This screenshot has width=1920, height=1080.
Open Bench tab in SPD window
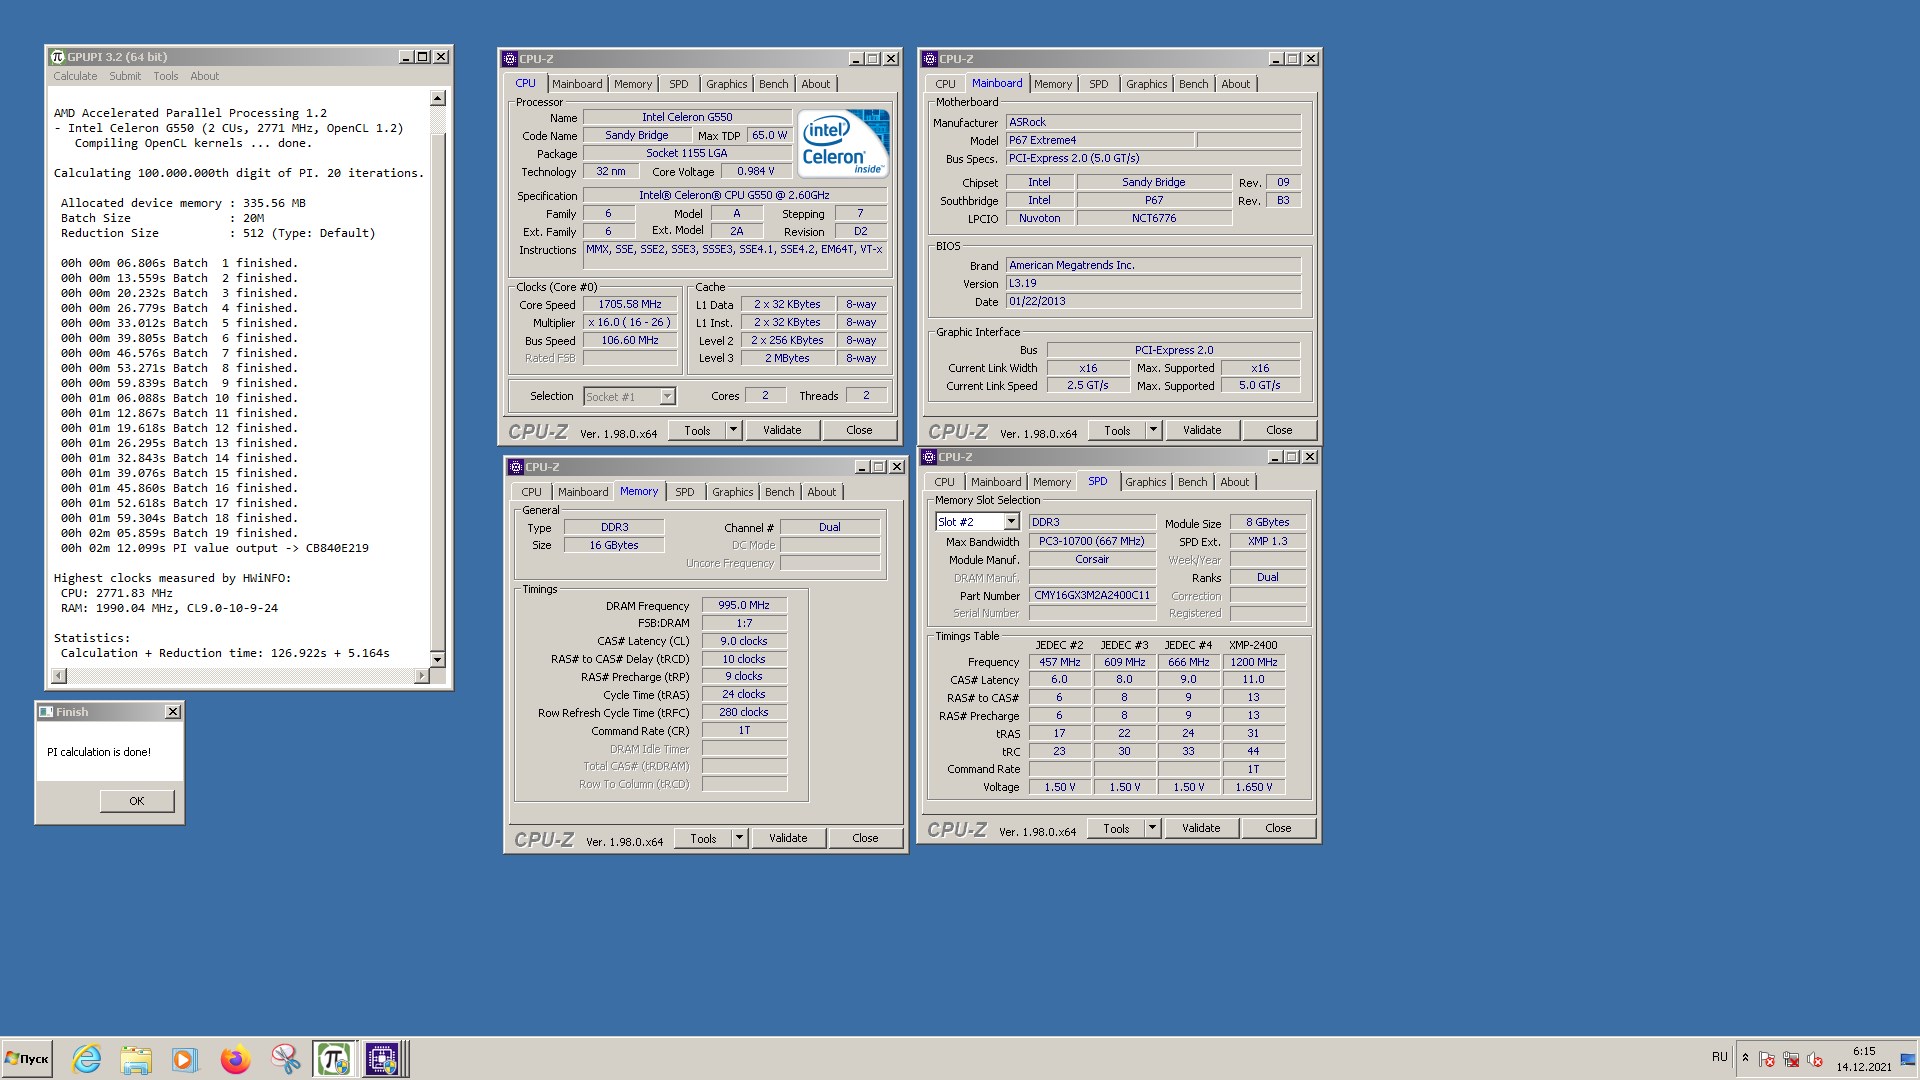coord(1192,482)
